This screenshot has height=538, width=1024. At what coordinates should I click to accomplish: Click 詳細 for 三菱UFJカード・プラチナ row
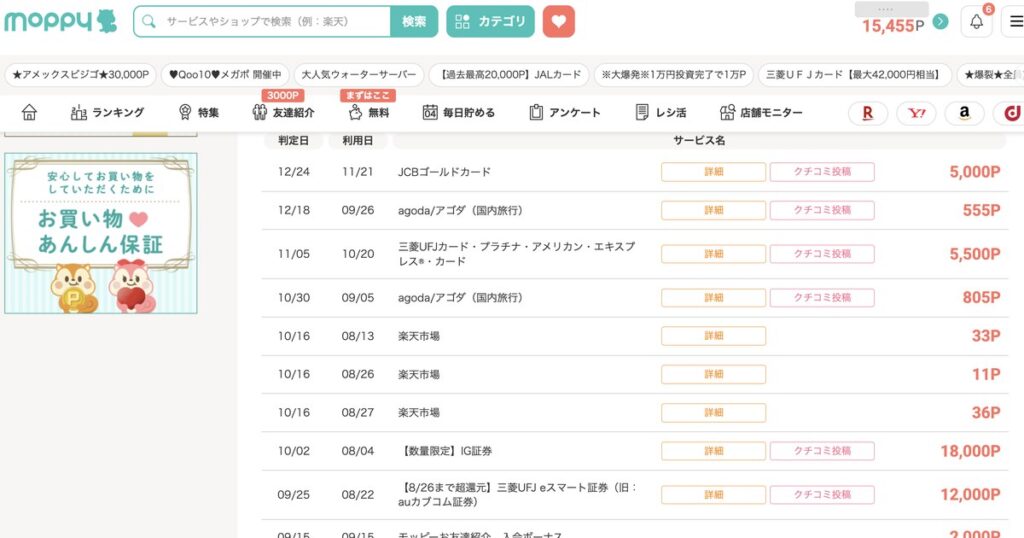click(x=713, y=254)
